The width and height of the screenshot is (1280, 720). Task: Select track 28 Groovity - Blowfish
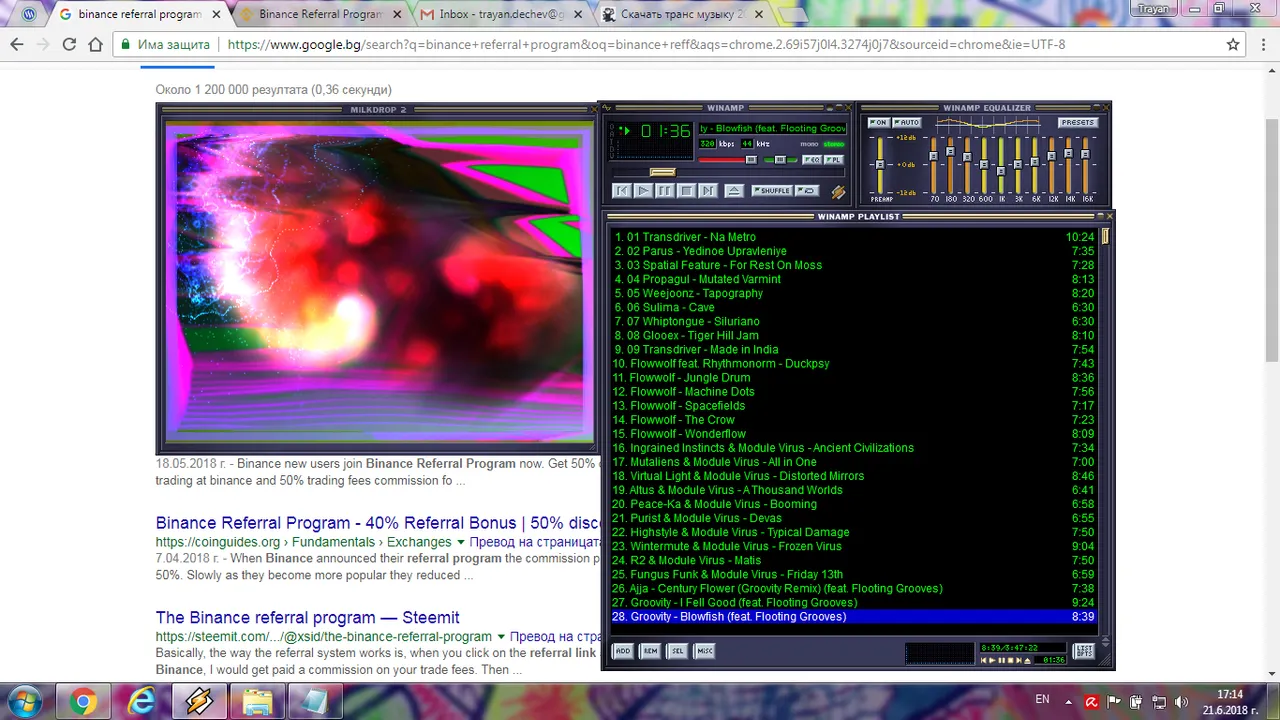click(x=853, y=617)
